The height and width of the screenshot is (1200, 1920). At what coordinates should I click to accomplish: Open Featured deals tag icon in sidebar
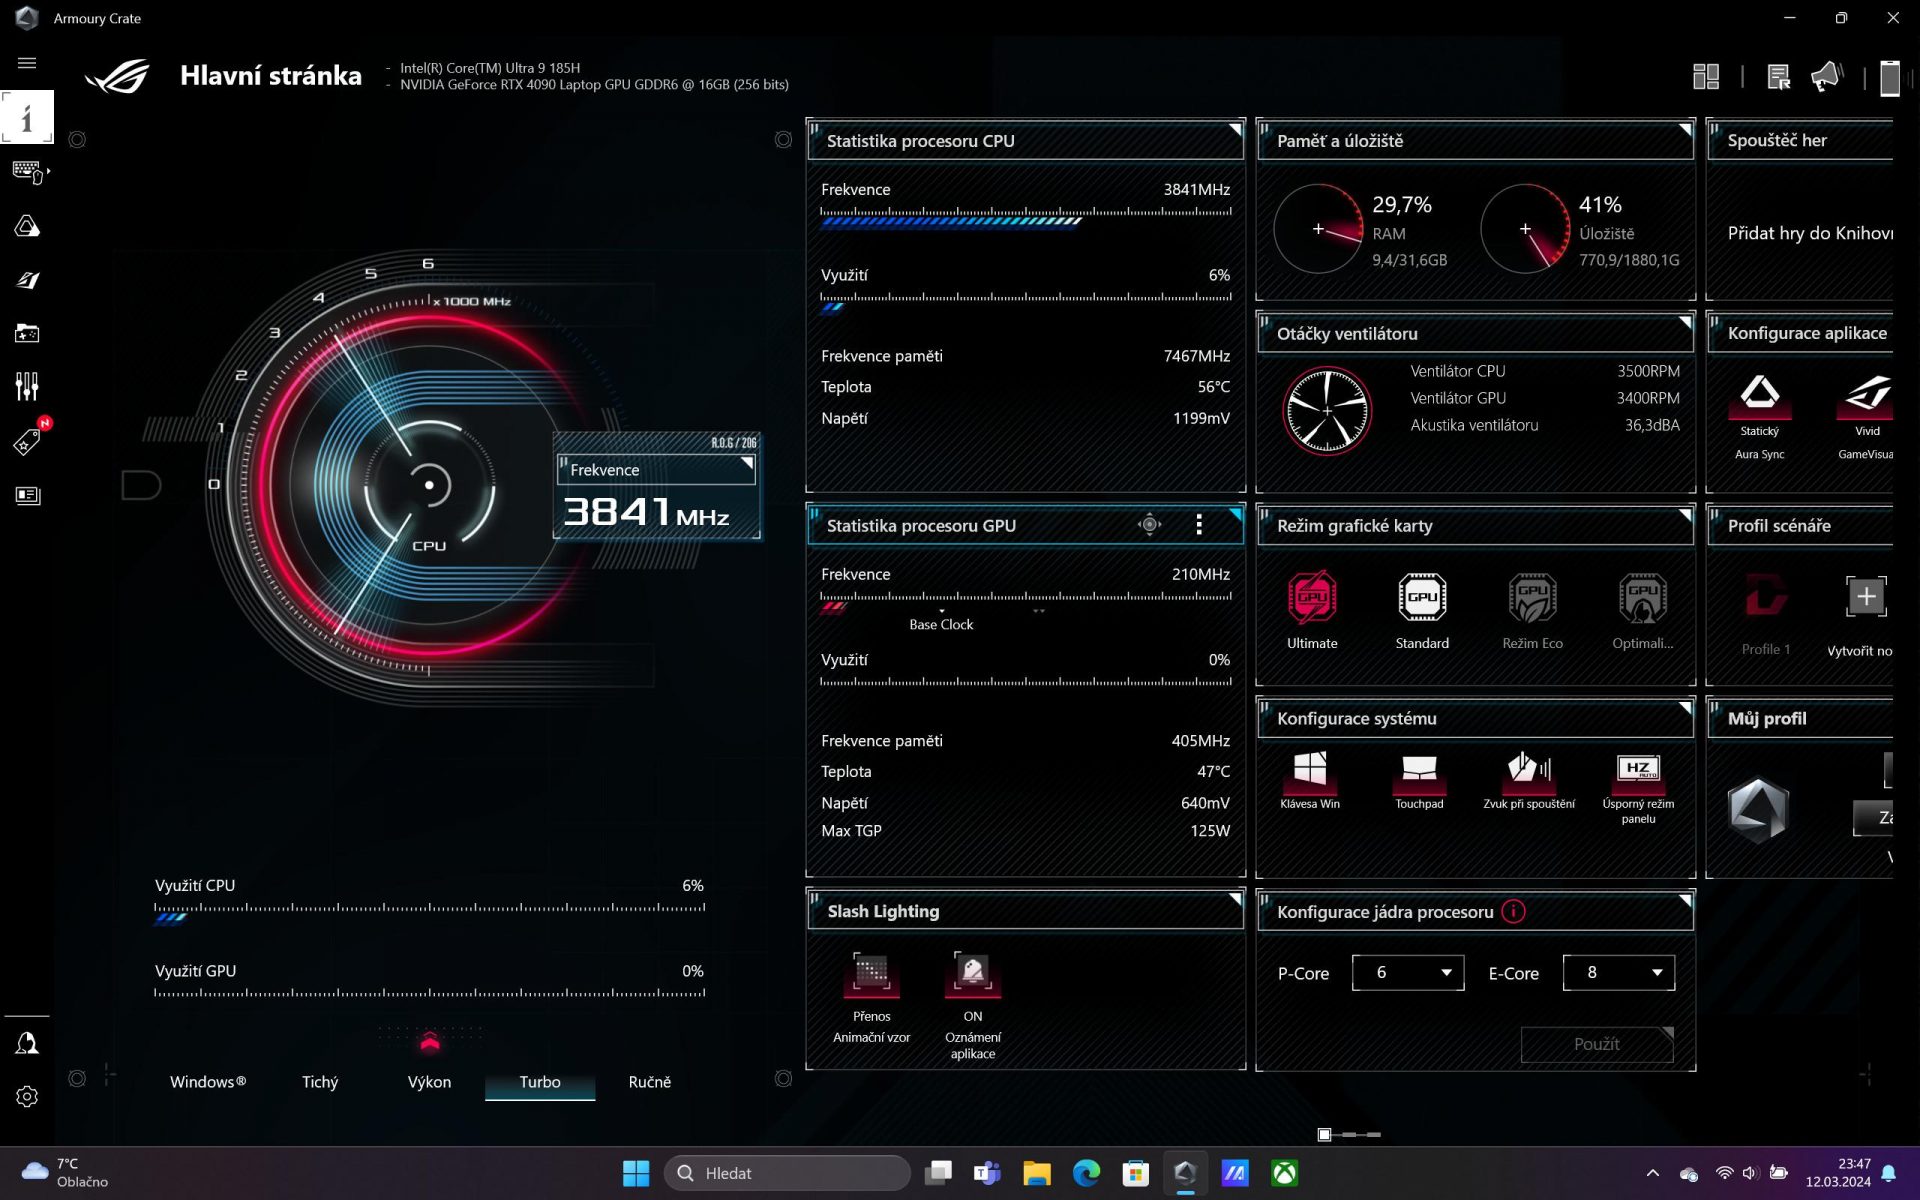click(27, 442)
